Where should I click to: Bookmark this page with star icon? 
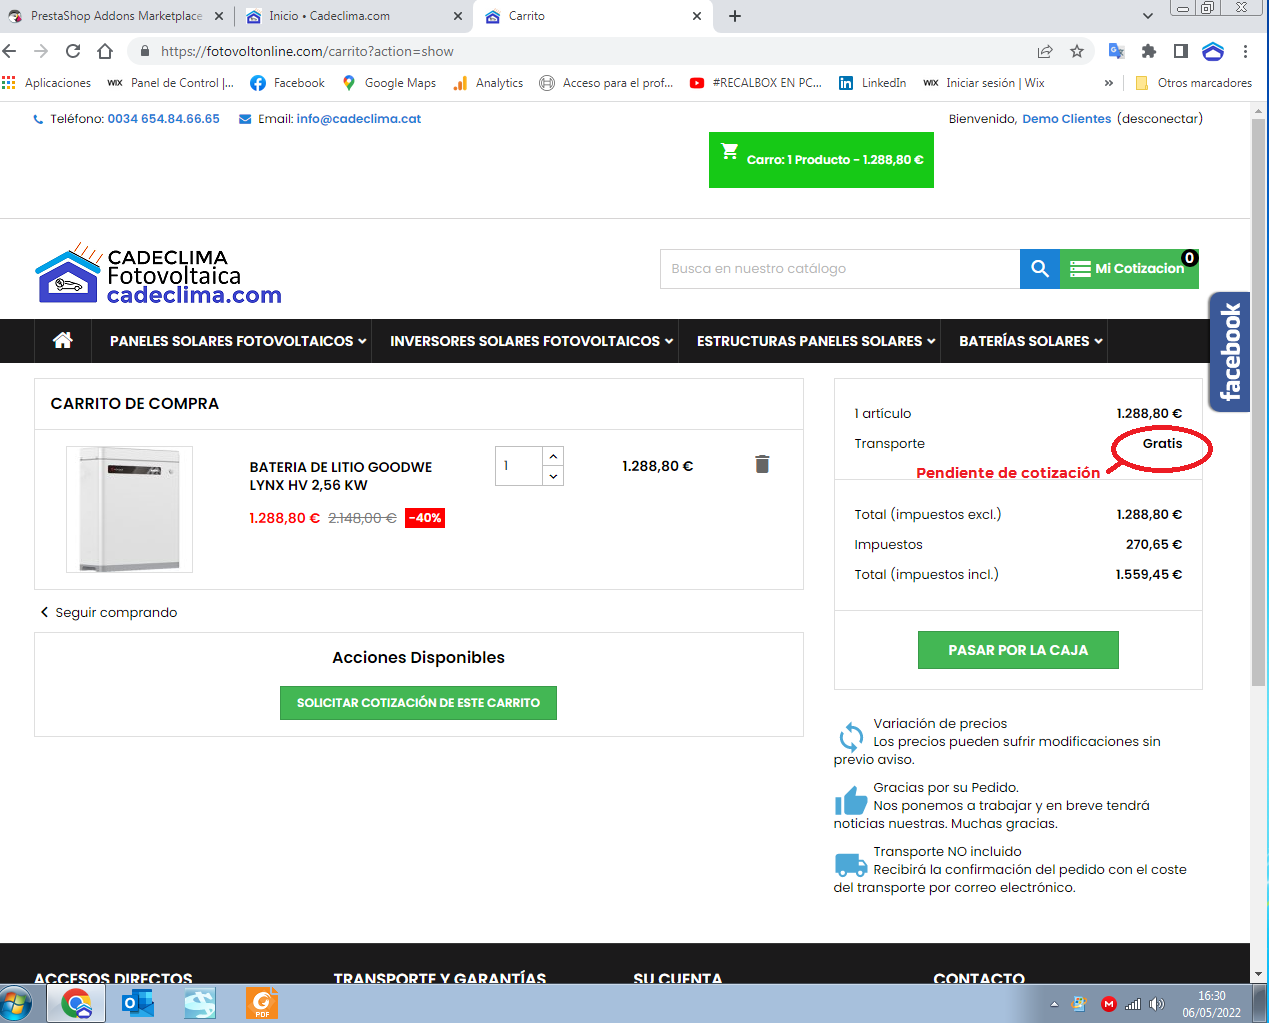tap(1077, 51)
